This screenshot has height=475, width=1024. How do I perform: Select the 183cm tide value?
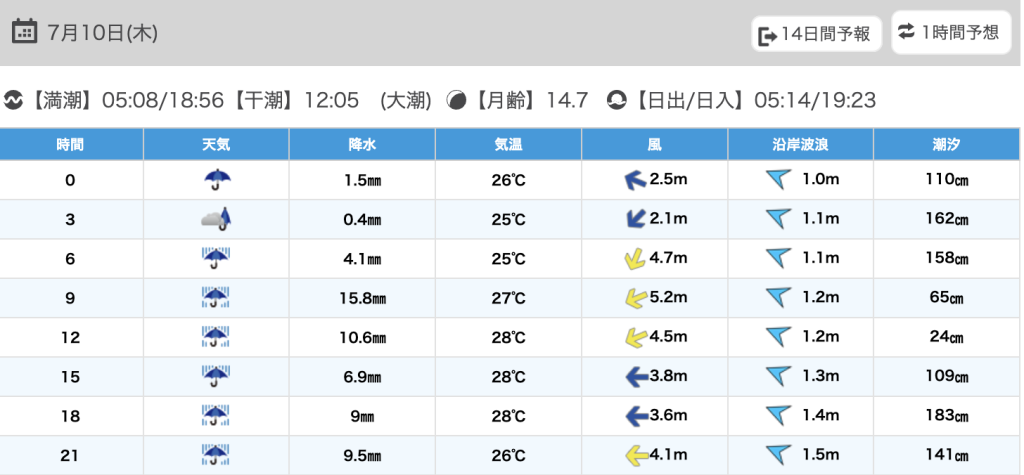(947, 416)
